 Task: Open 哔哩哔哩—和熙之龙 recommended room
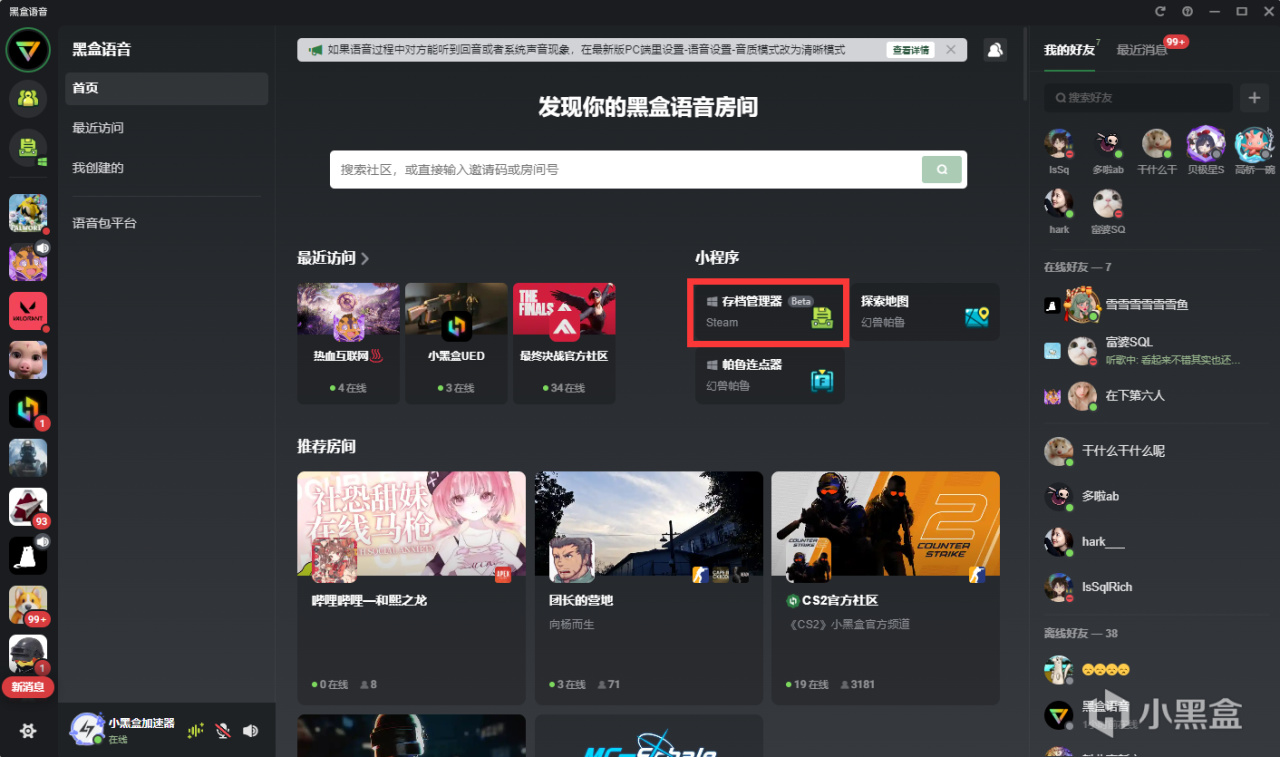coord(411,588)
